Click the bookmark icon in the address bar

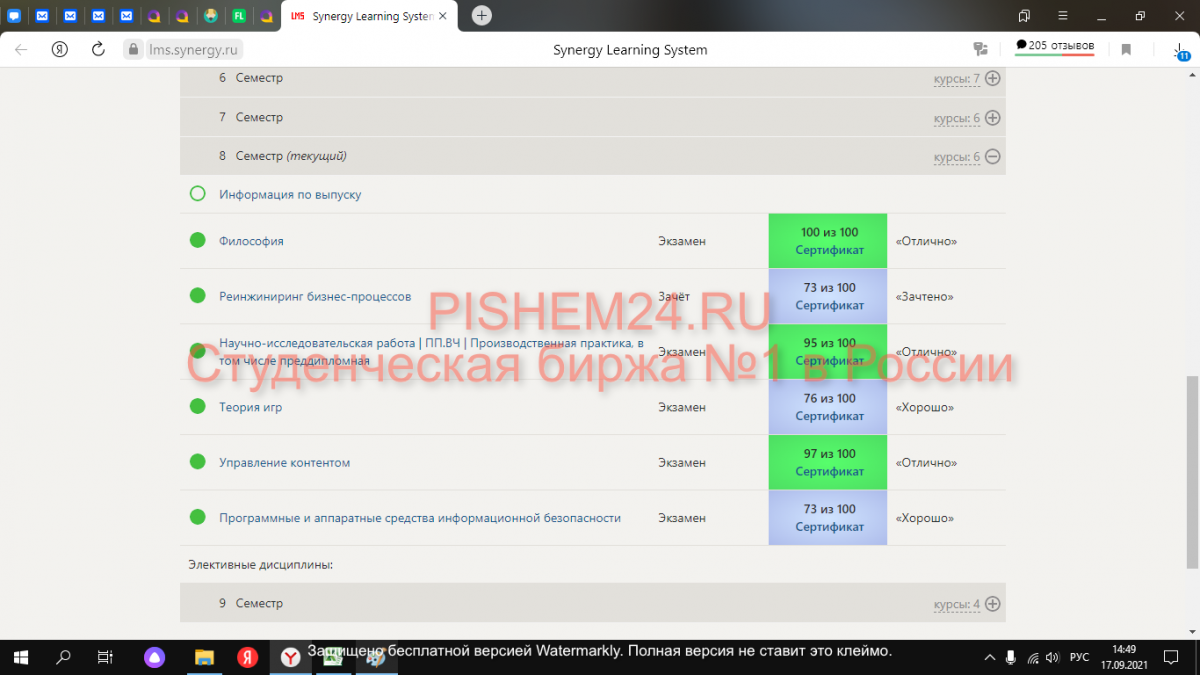(x=1126, y=49)
